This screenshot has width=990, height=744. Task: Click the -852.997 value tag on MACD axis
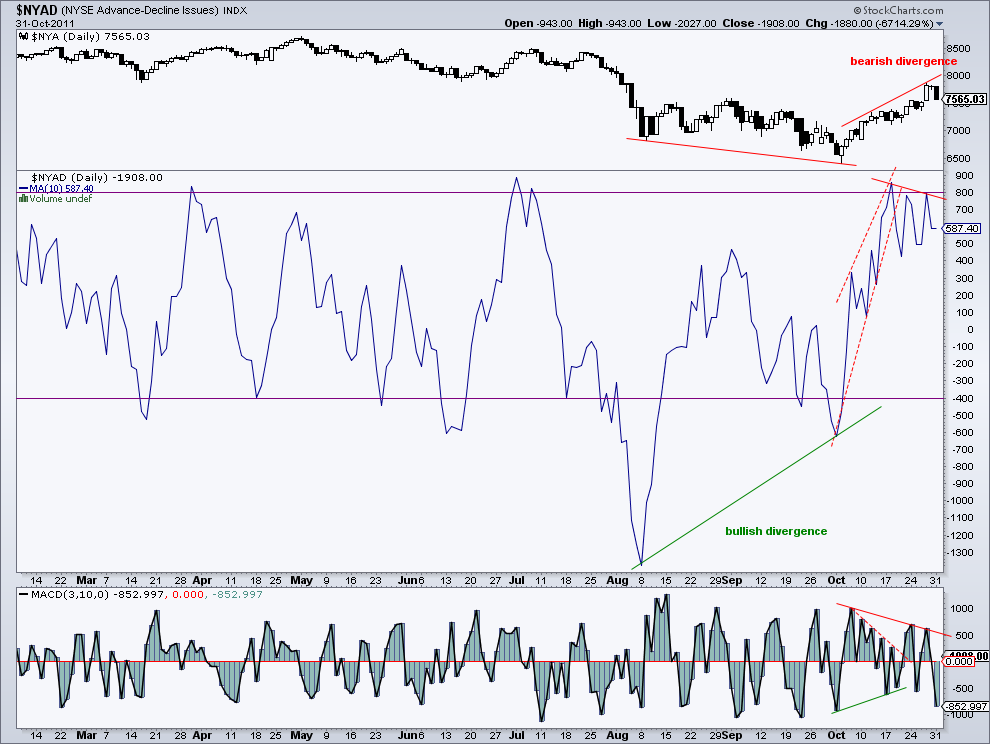pyautogui.click(x=965, y=706)
